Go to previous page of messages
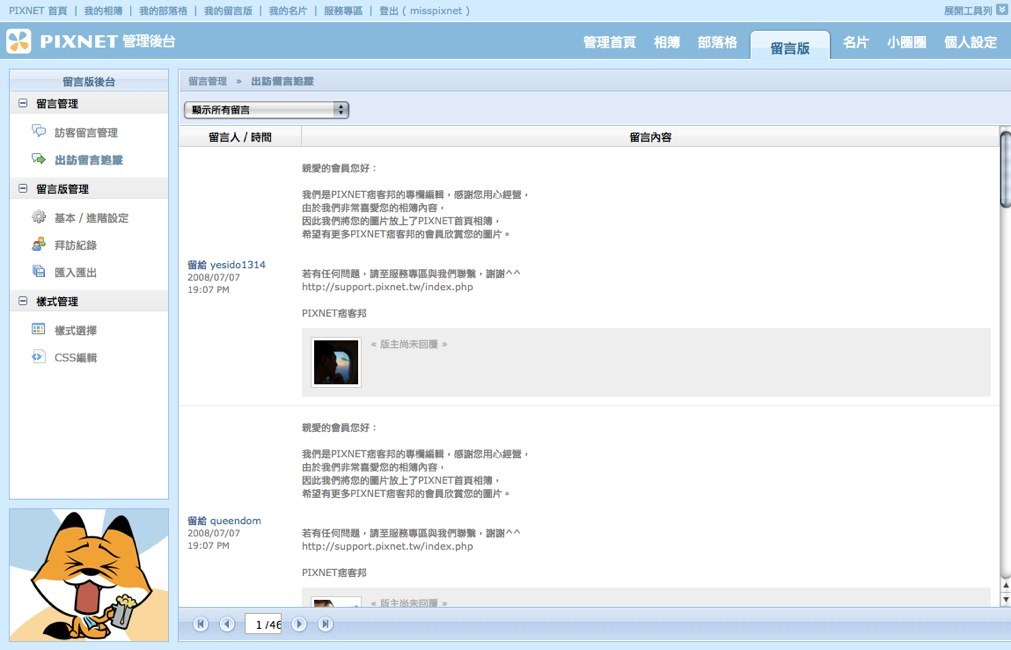1011x650 pixels. [227, 624]
